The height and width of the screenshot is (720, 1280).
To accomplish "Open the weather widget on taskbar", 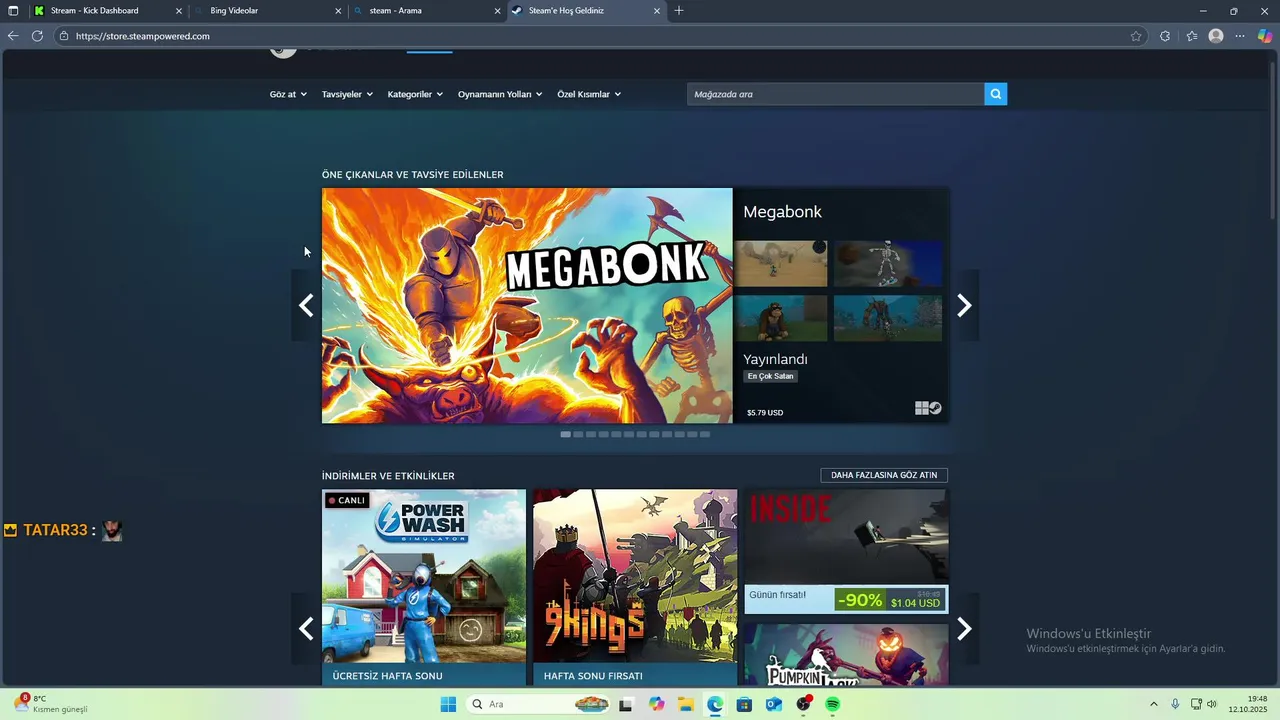I will click(x=52, y=704).
